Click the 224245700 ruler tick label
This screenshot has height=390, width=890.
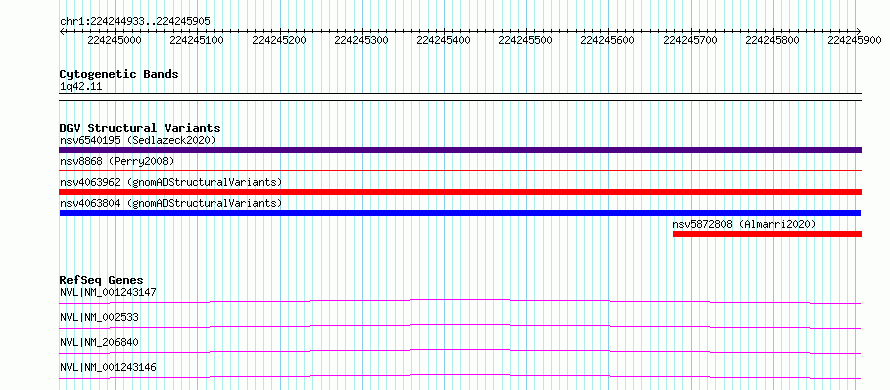point(690,40)
